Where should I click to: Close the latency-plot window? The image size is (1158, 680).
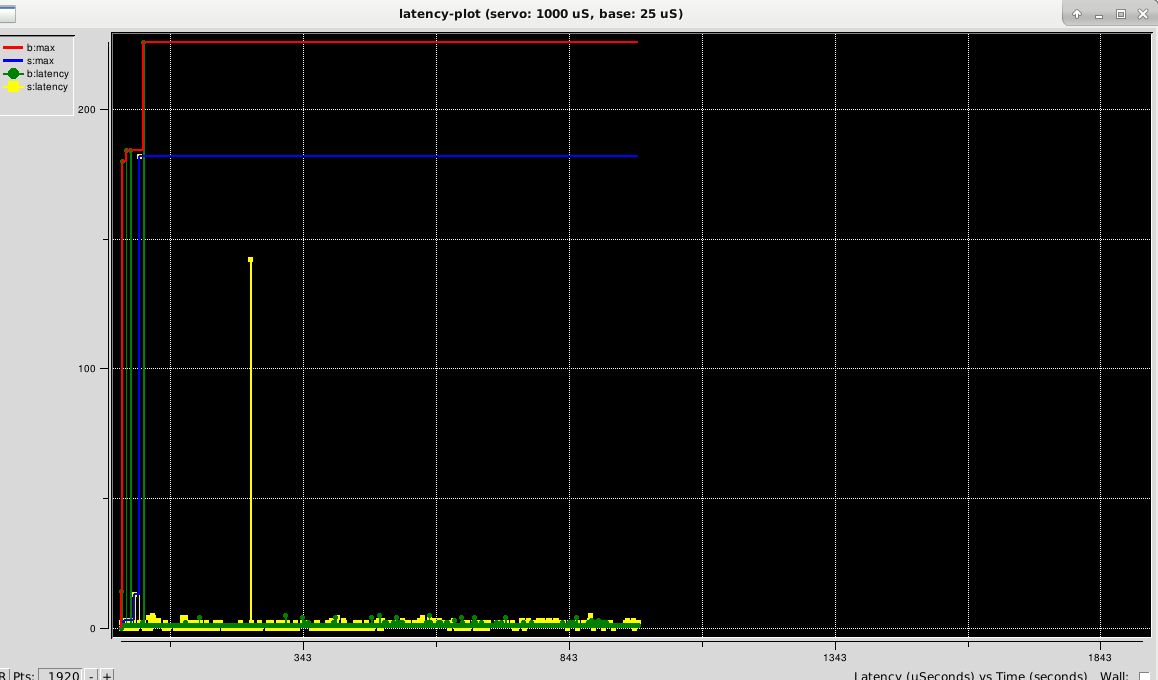click(1143, 14)
